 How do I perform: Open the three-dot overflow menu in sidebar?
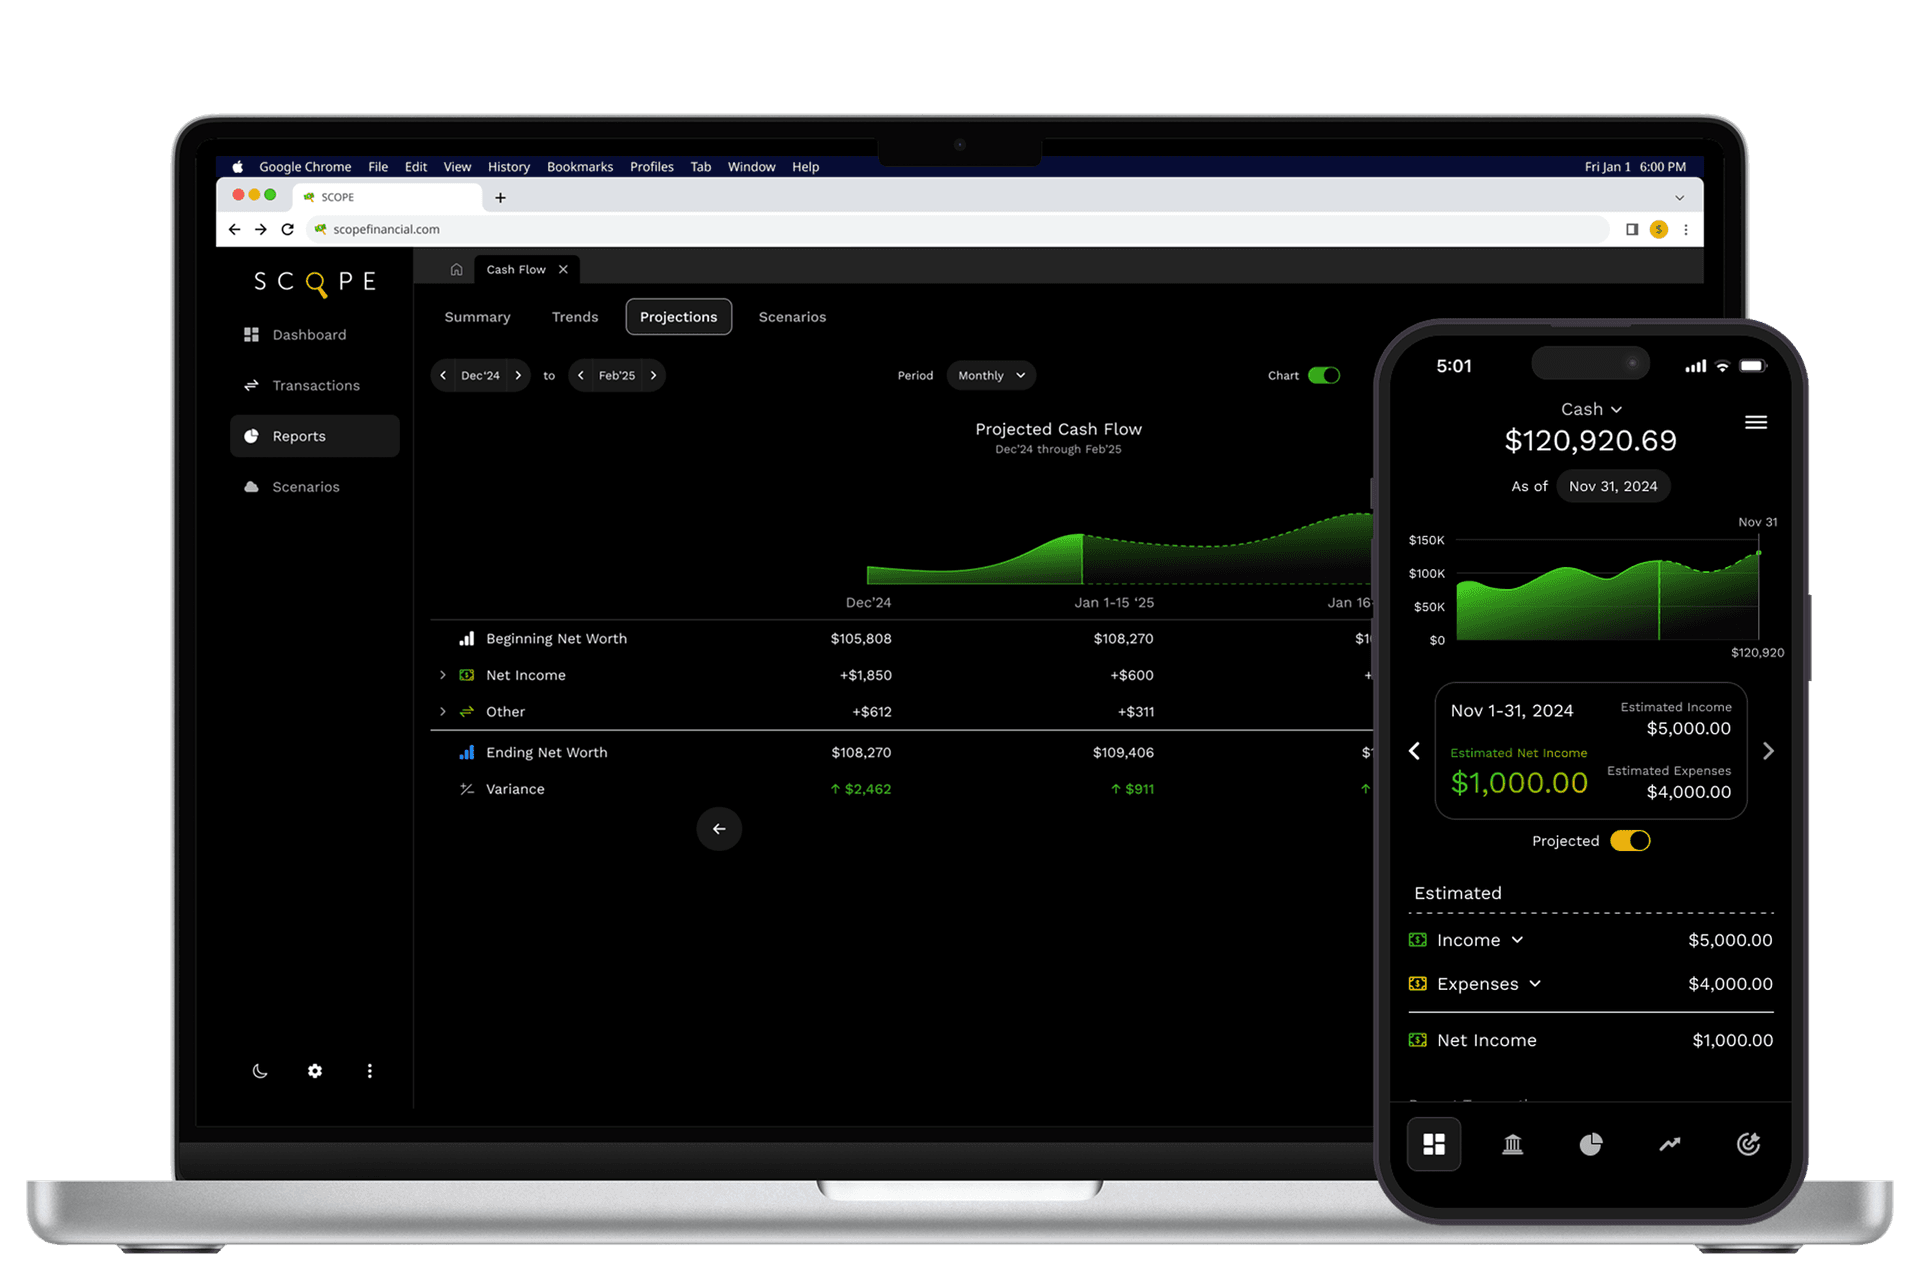(x=370, y=1071)
